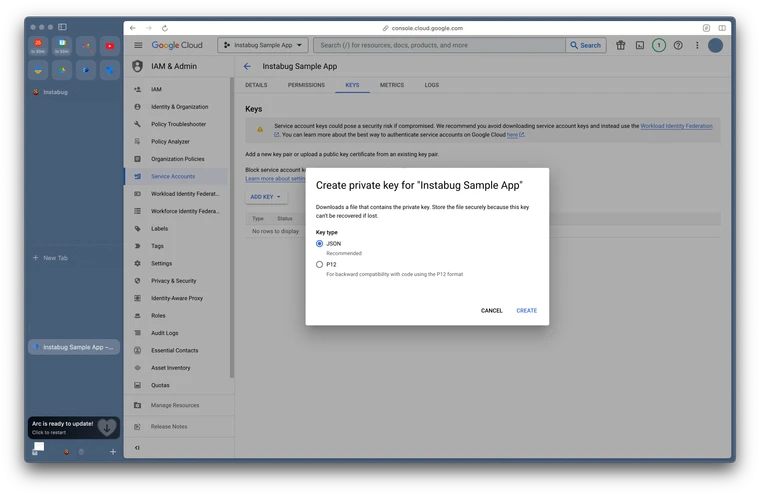
Task: Open the Instabug Sample App project picker
Action: (262, 45)
